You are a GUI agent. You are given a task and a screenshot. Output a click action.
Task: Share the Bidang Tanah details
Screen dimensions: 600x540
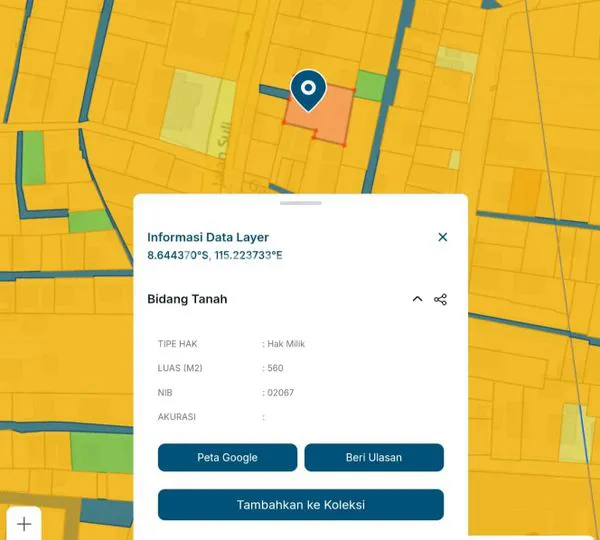(x=440, y=299)
